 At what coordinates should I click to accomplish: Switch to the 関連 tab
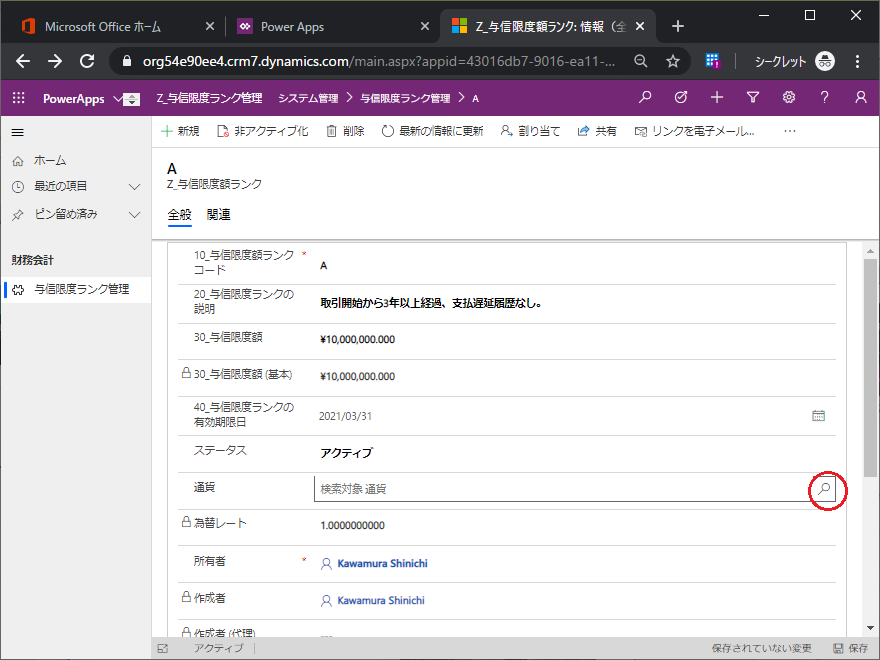[x=218, y=214]
